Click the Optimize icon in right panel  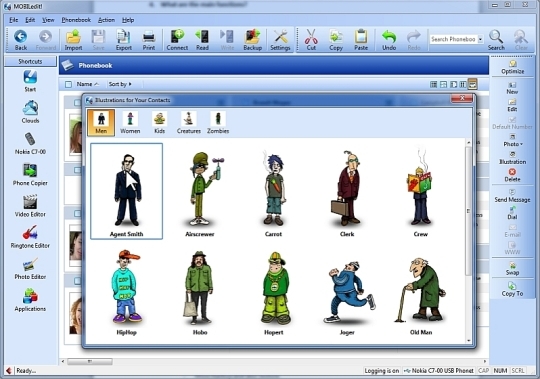click(512, 67)
